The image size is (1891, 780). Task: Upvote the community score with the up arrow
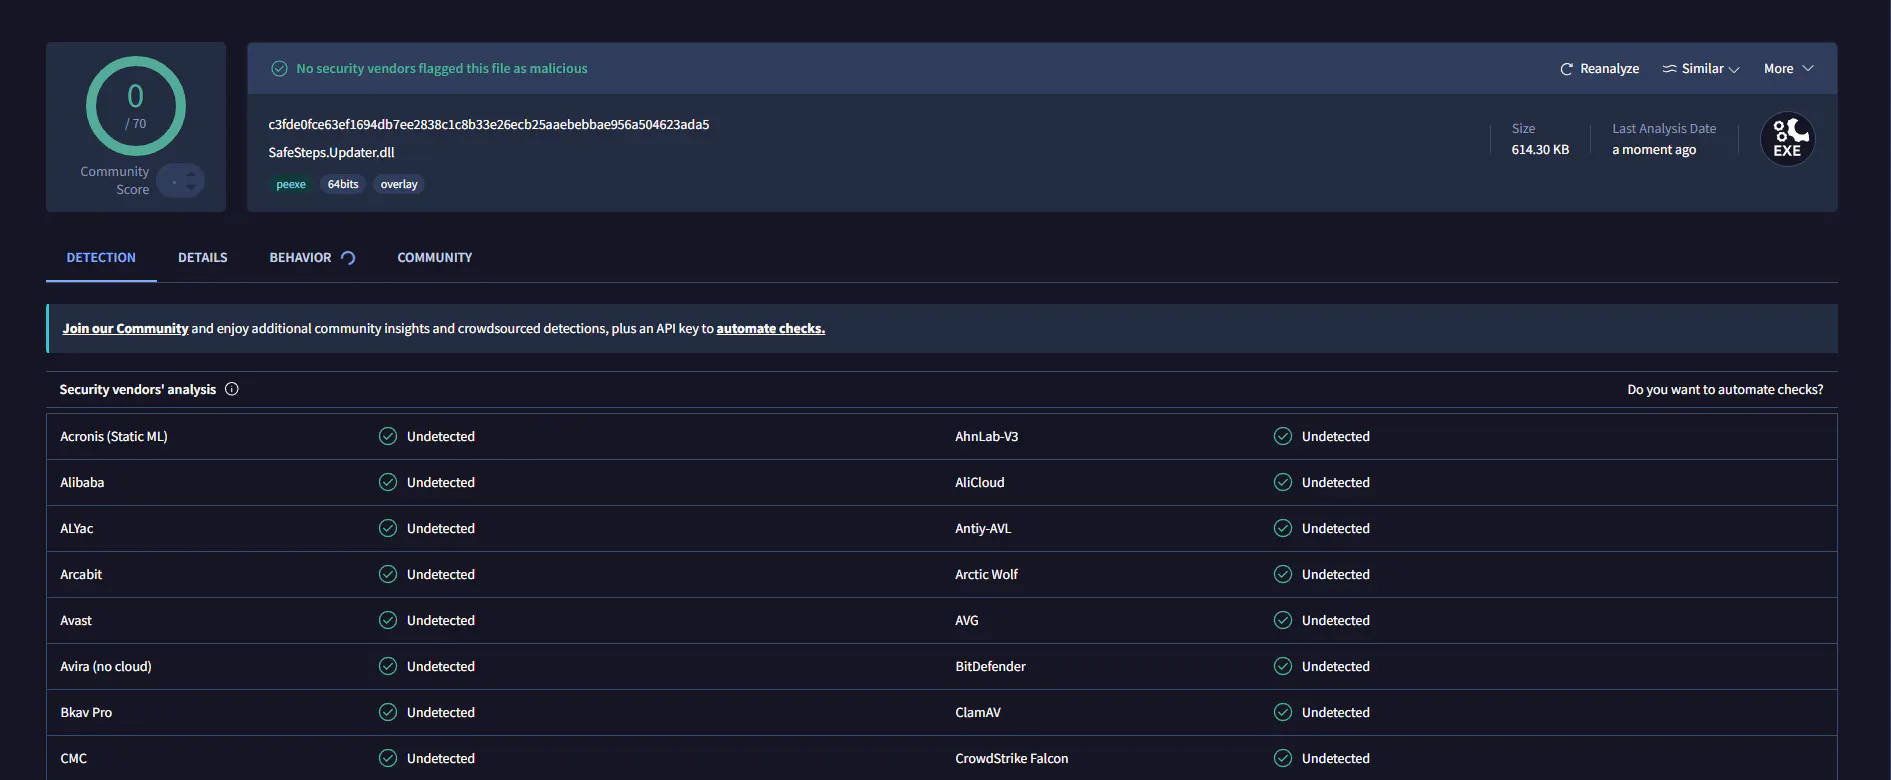coord(191,174)
